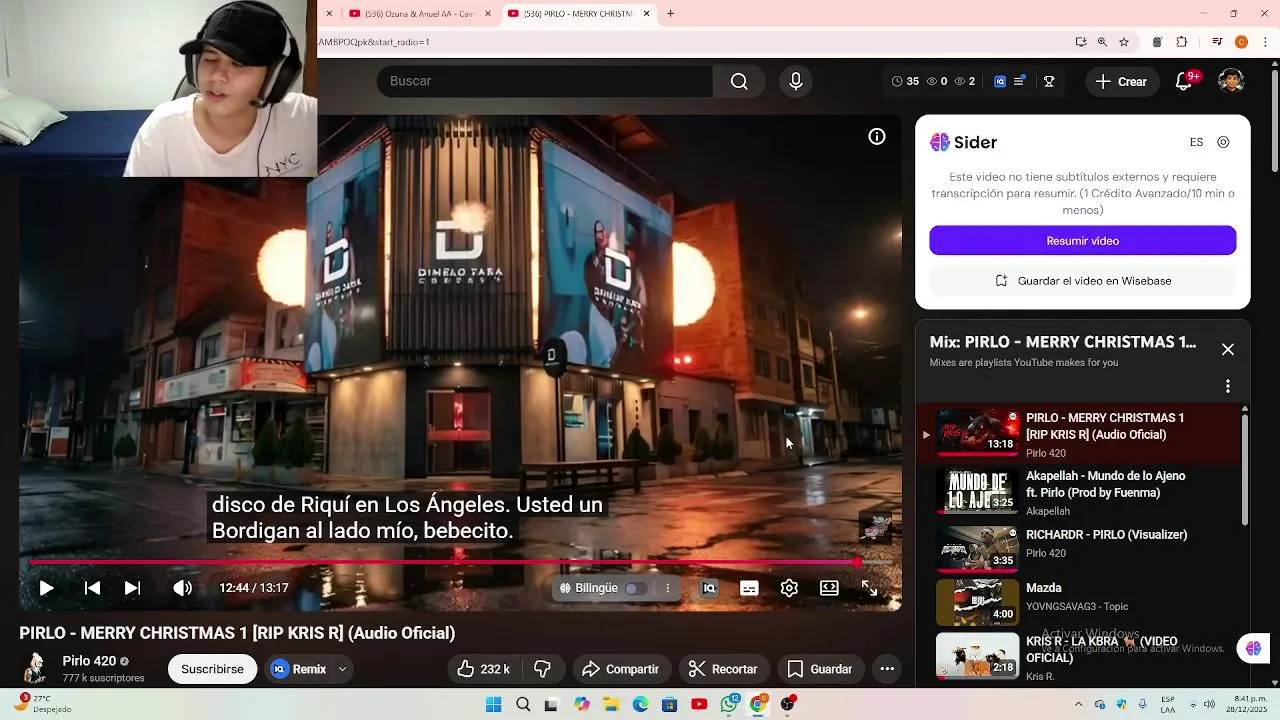The image size is (1280, 720).
Task: Open the list icon beside IQ
Action: coord(1019,82)
